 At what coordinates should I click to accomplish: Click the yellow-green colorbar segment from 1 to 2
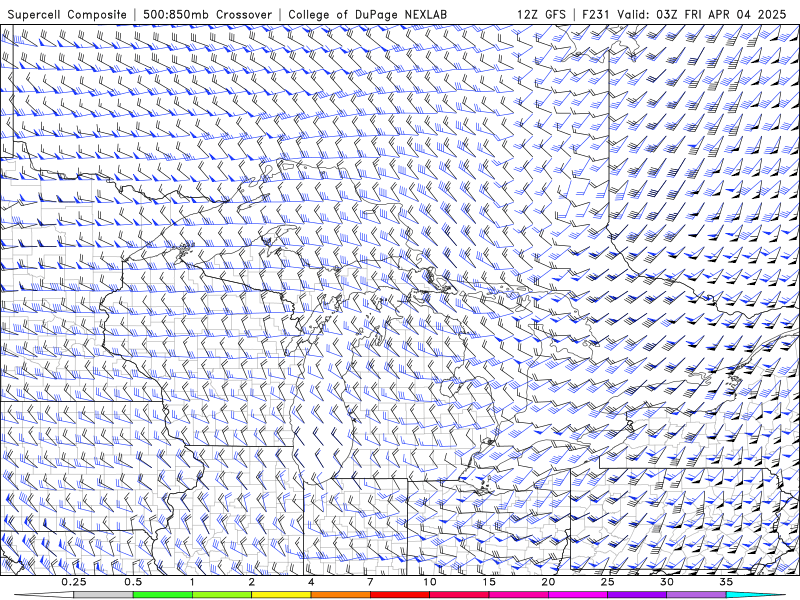pos(222,595)
